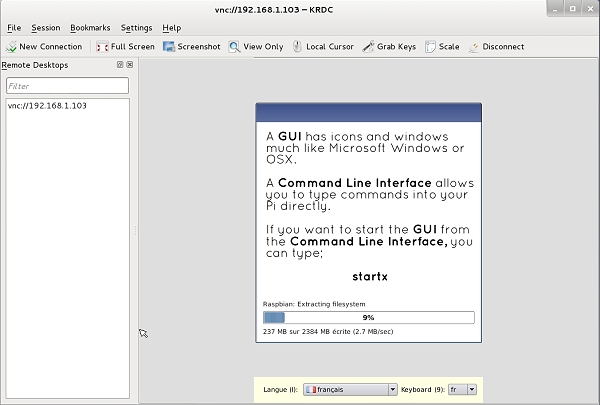Click the fr keyboard layout field
600x405 pixels.
(458, 389)
